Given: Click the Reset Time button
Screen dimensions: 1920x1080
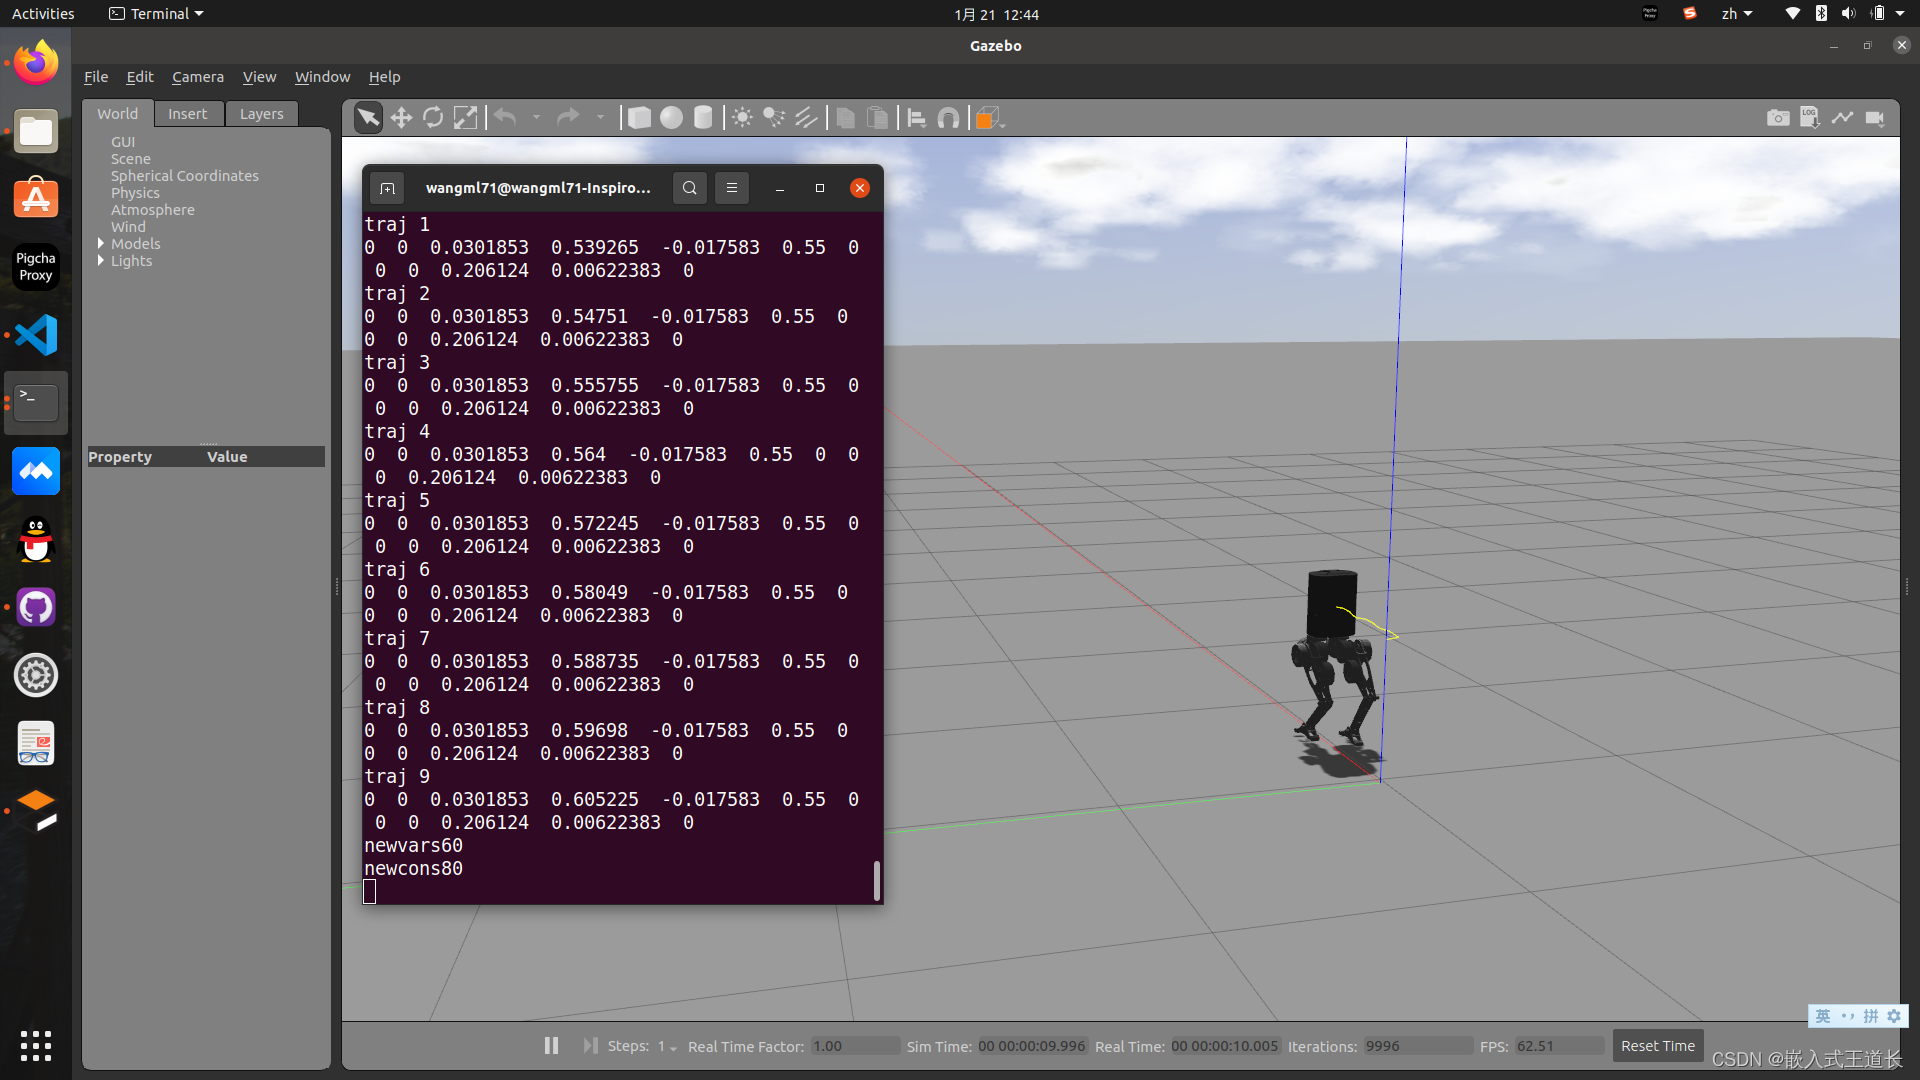Looking at the screenshot, I should [x=1656, y=1045].
